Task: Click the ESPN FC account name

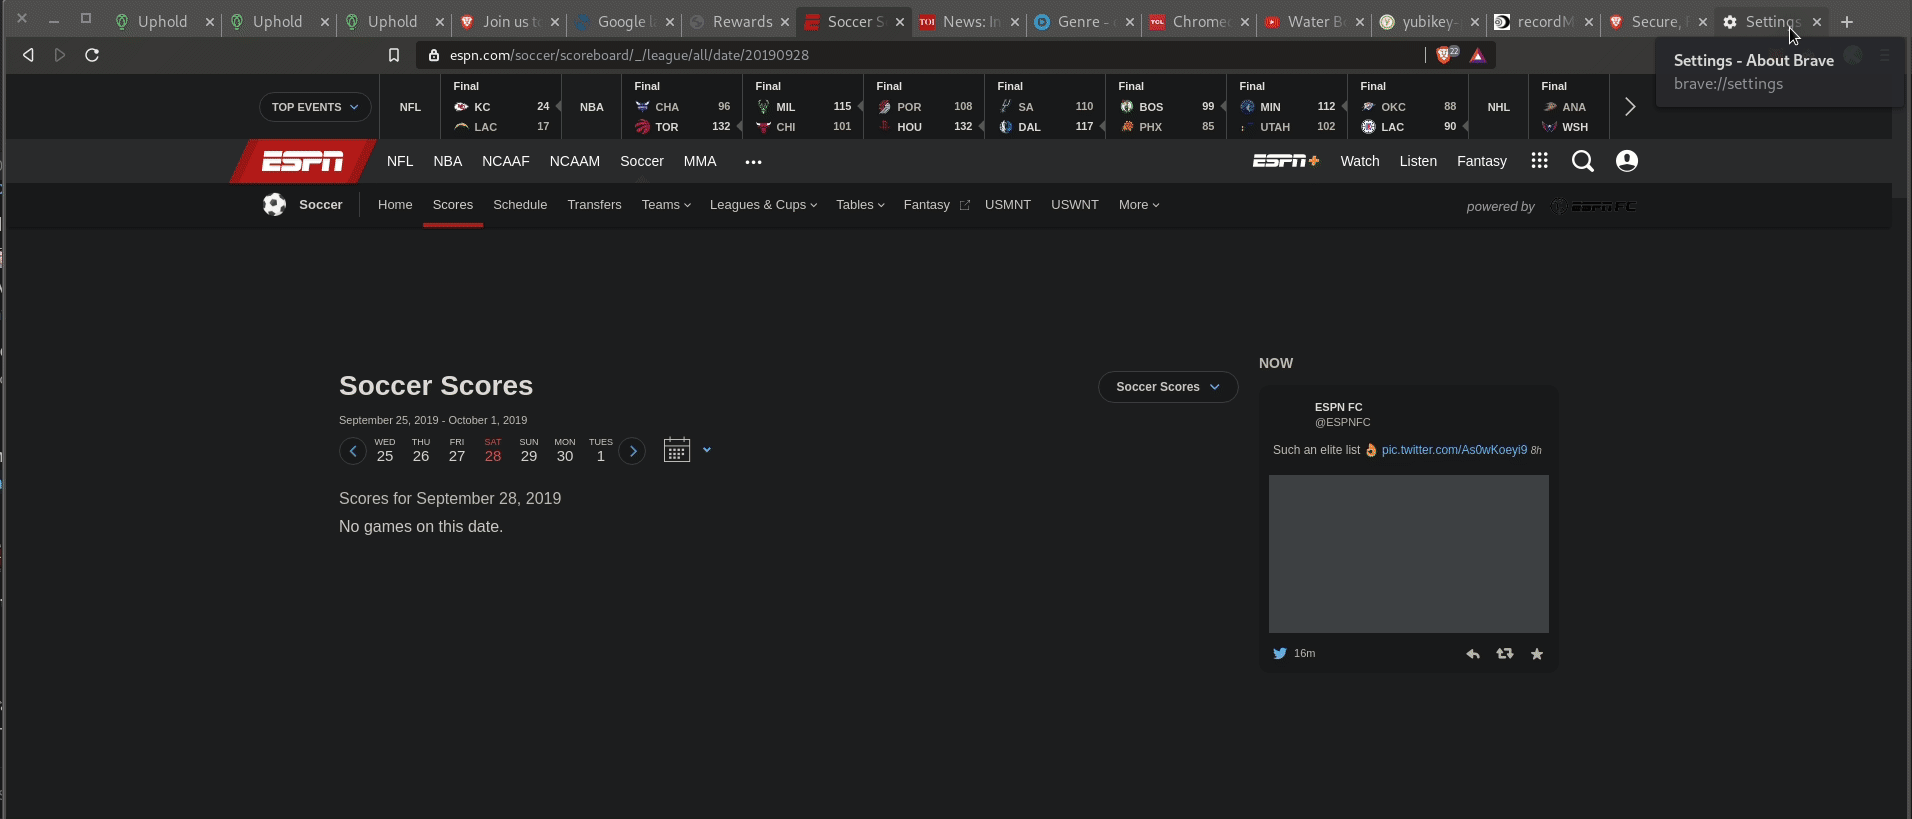Action: point(1338,407)
